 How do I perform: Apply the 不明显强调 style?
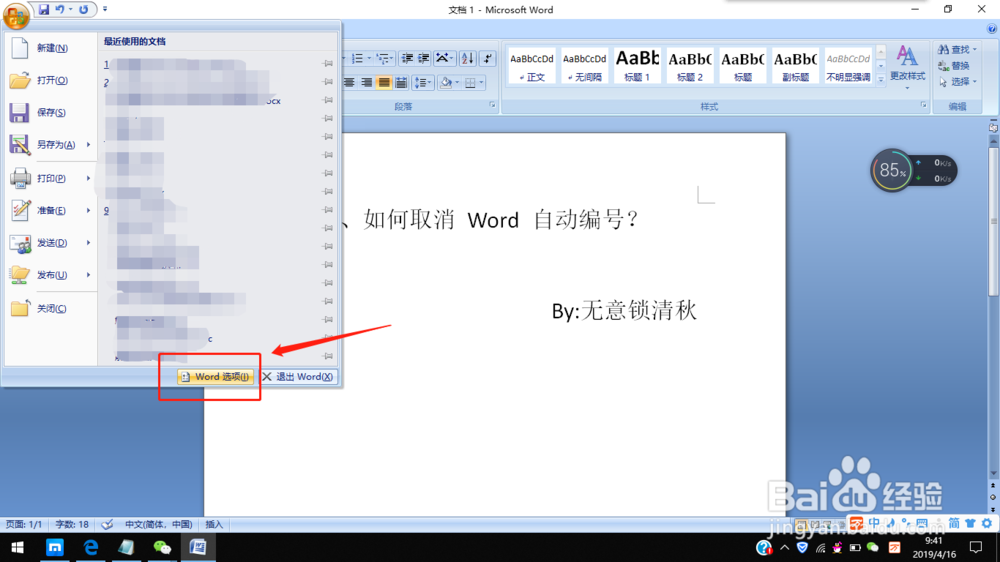848,66
